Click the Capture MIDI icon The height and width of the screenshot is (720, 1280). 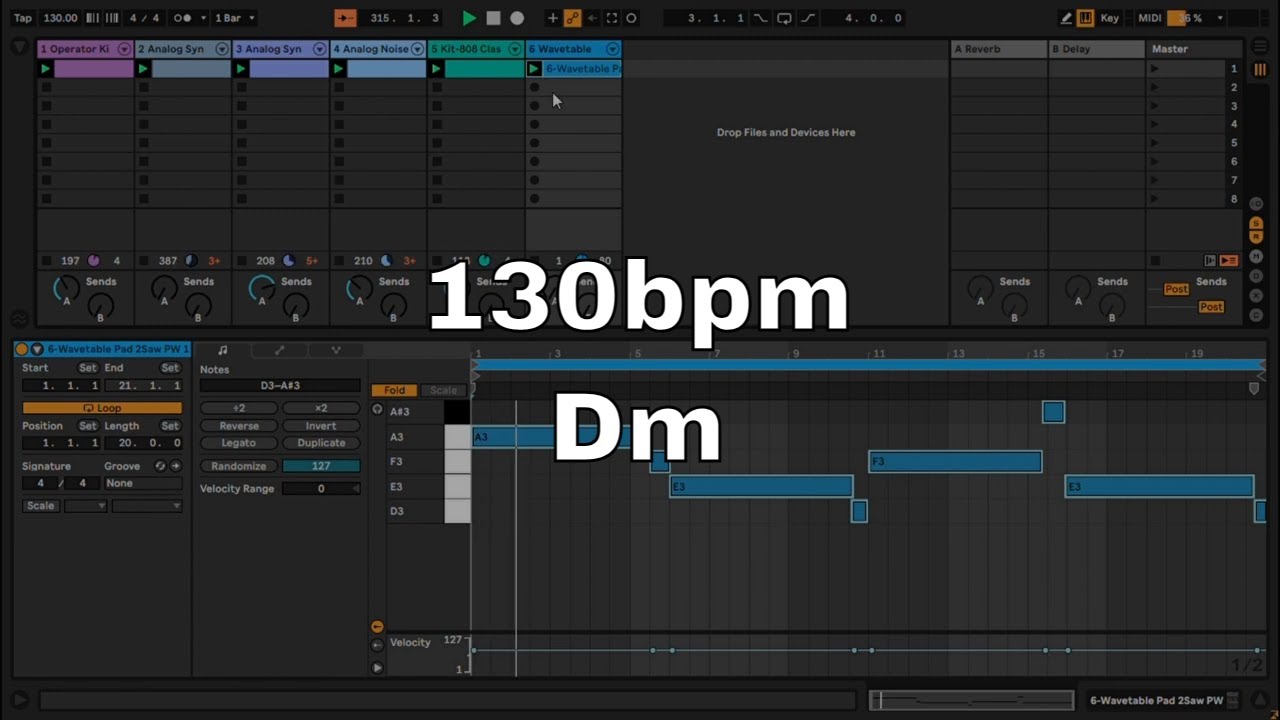tap(612, 18)
